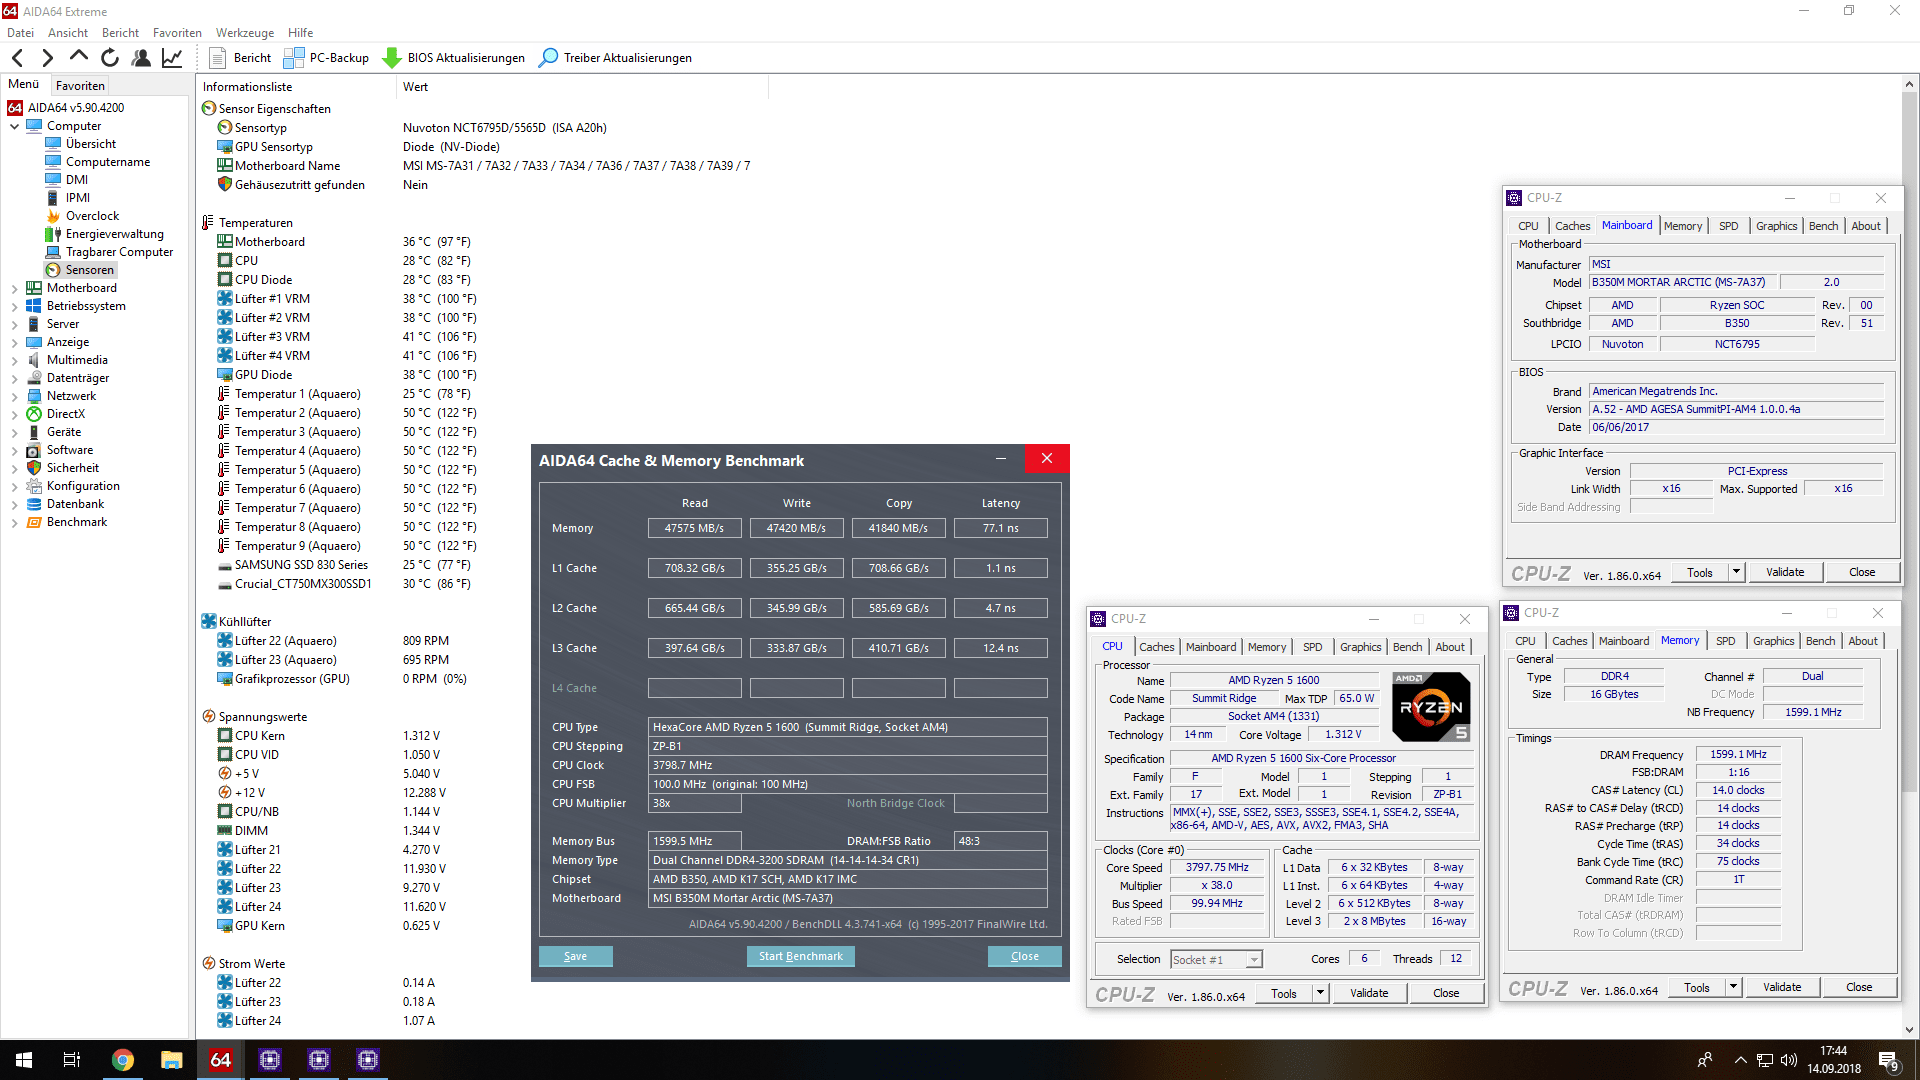Click the Start Benchmark button

coord(800,956)
